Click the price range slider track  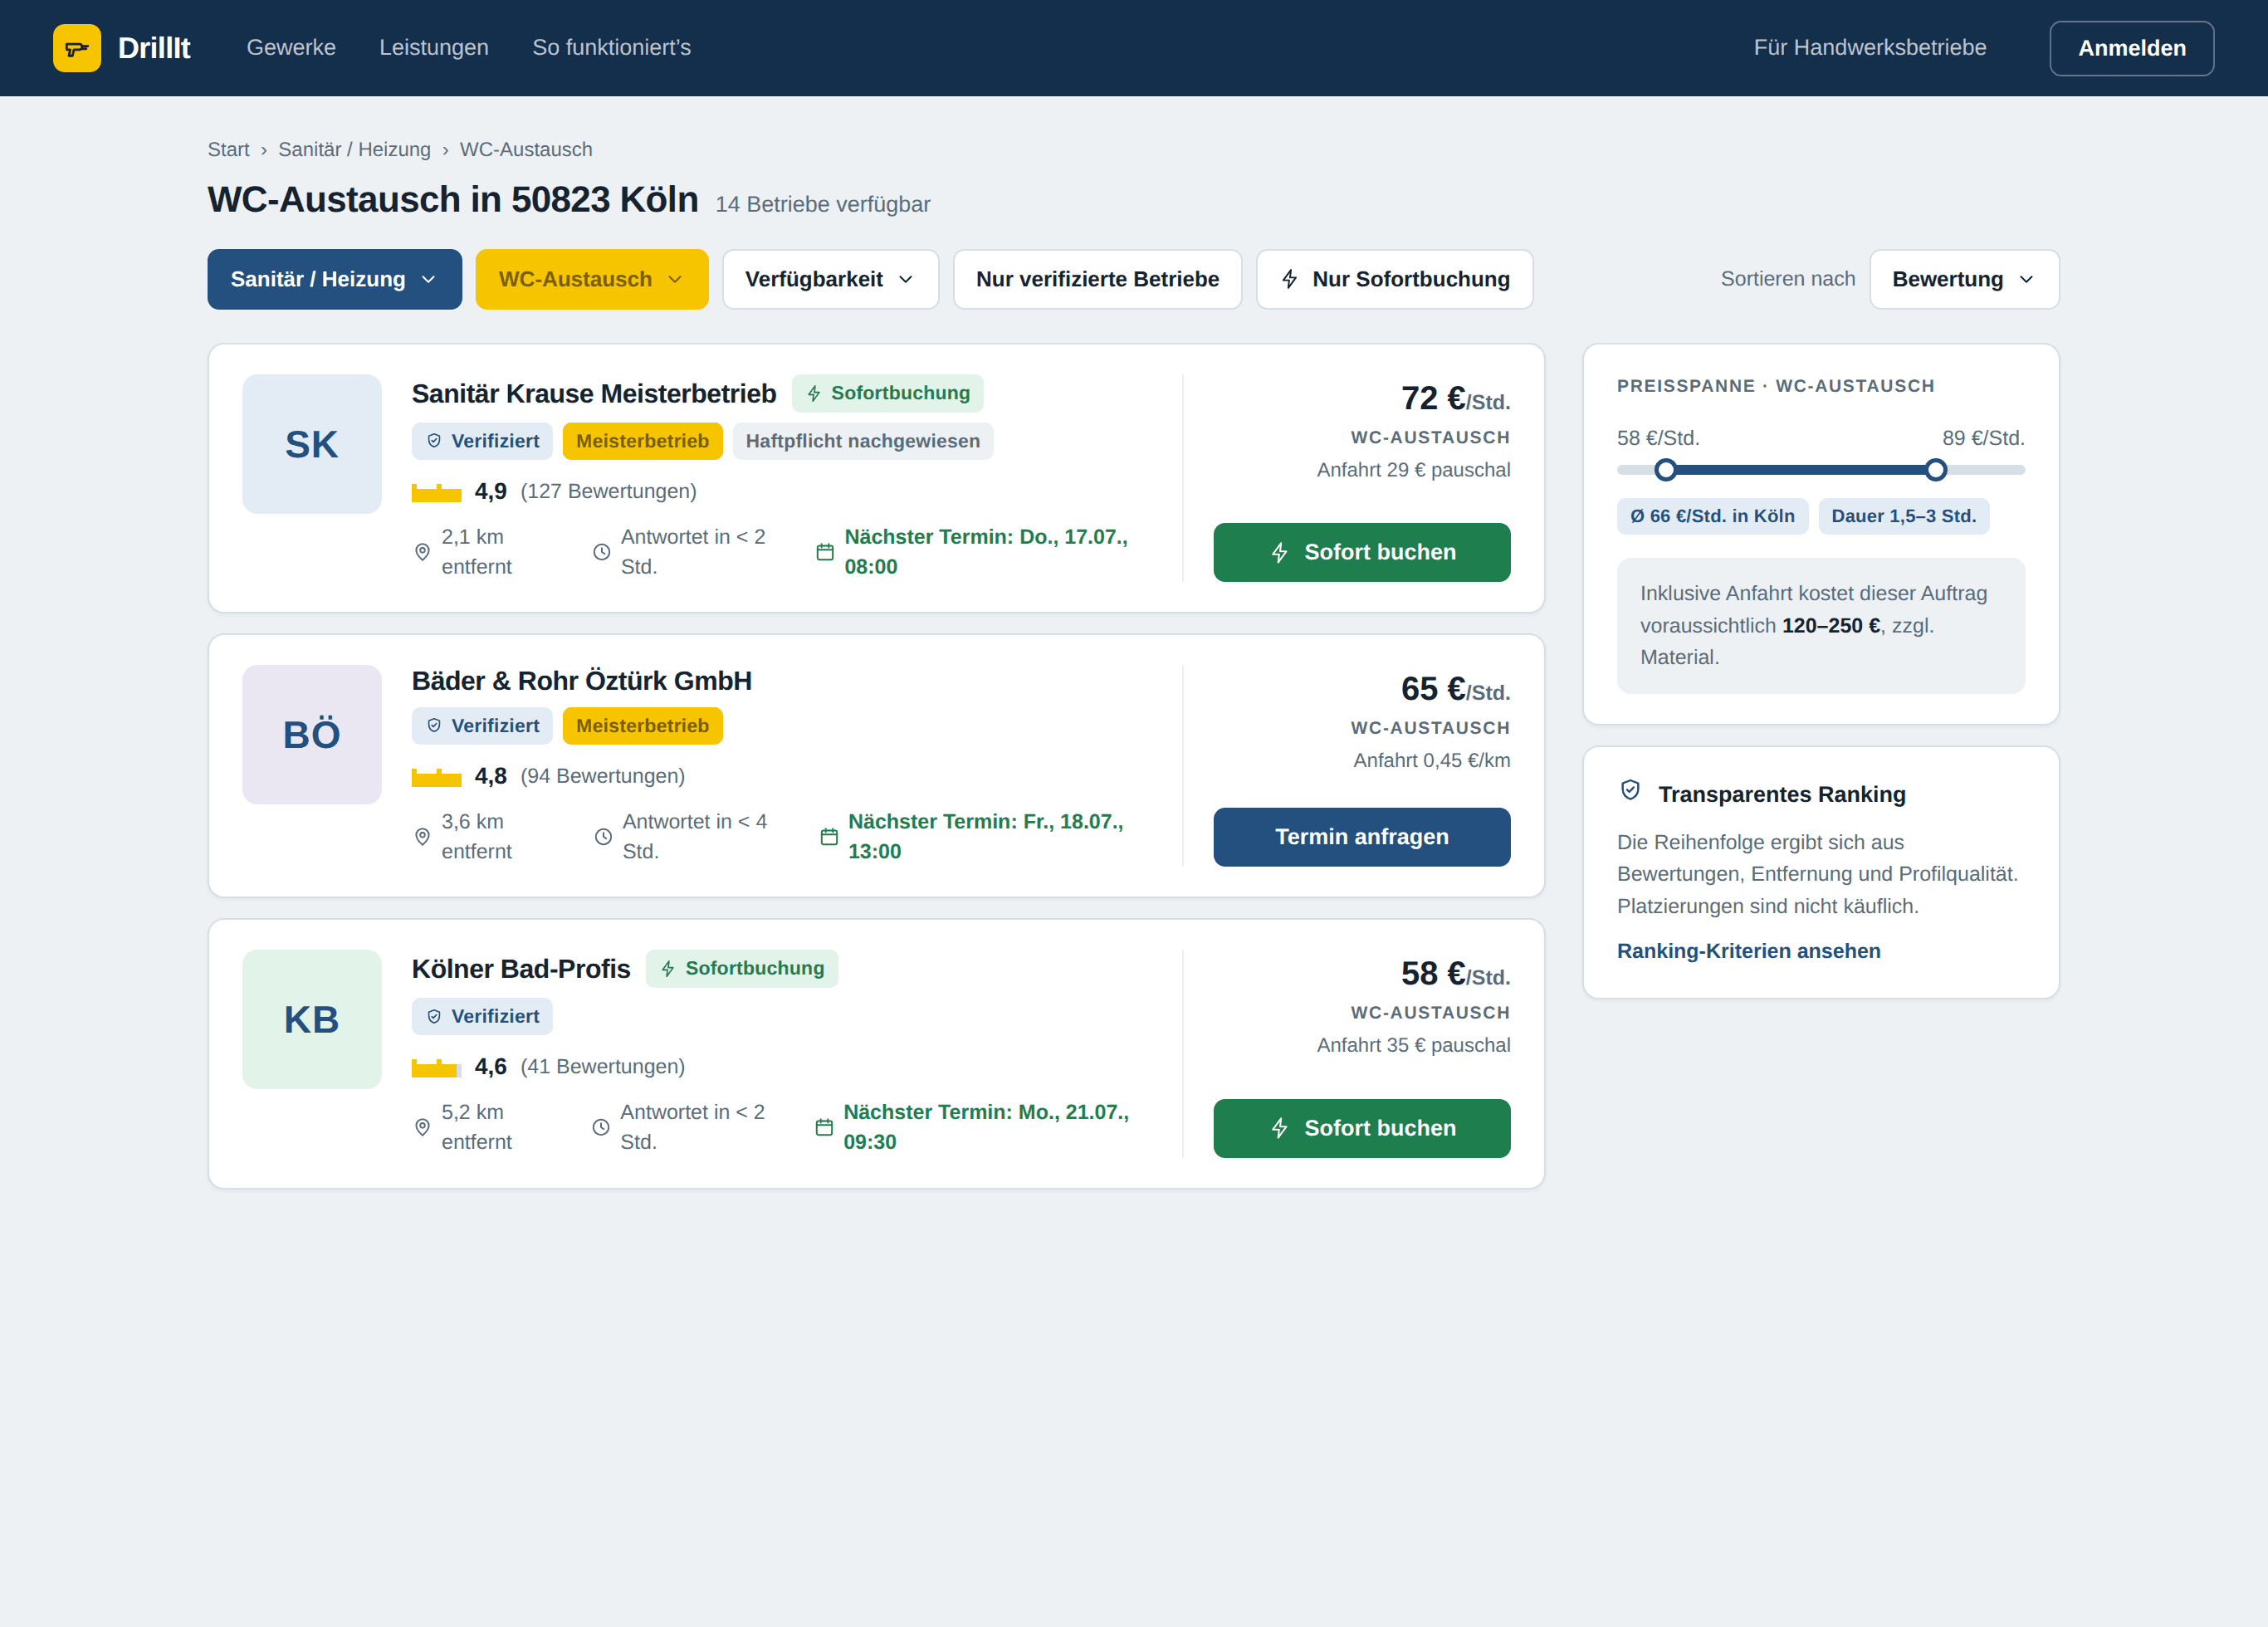(x=1820, y=470)
